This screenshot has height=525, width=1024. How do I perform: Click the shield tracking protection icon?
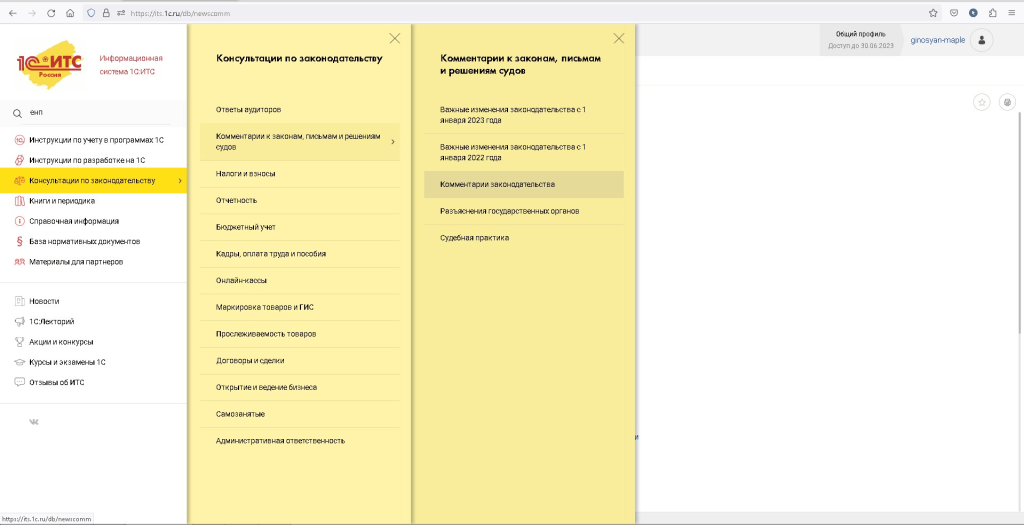tap(91, 12)
